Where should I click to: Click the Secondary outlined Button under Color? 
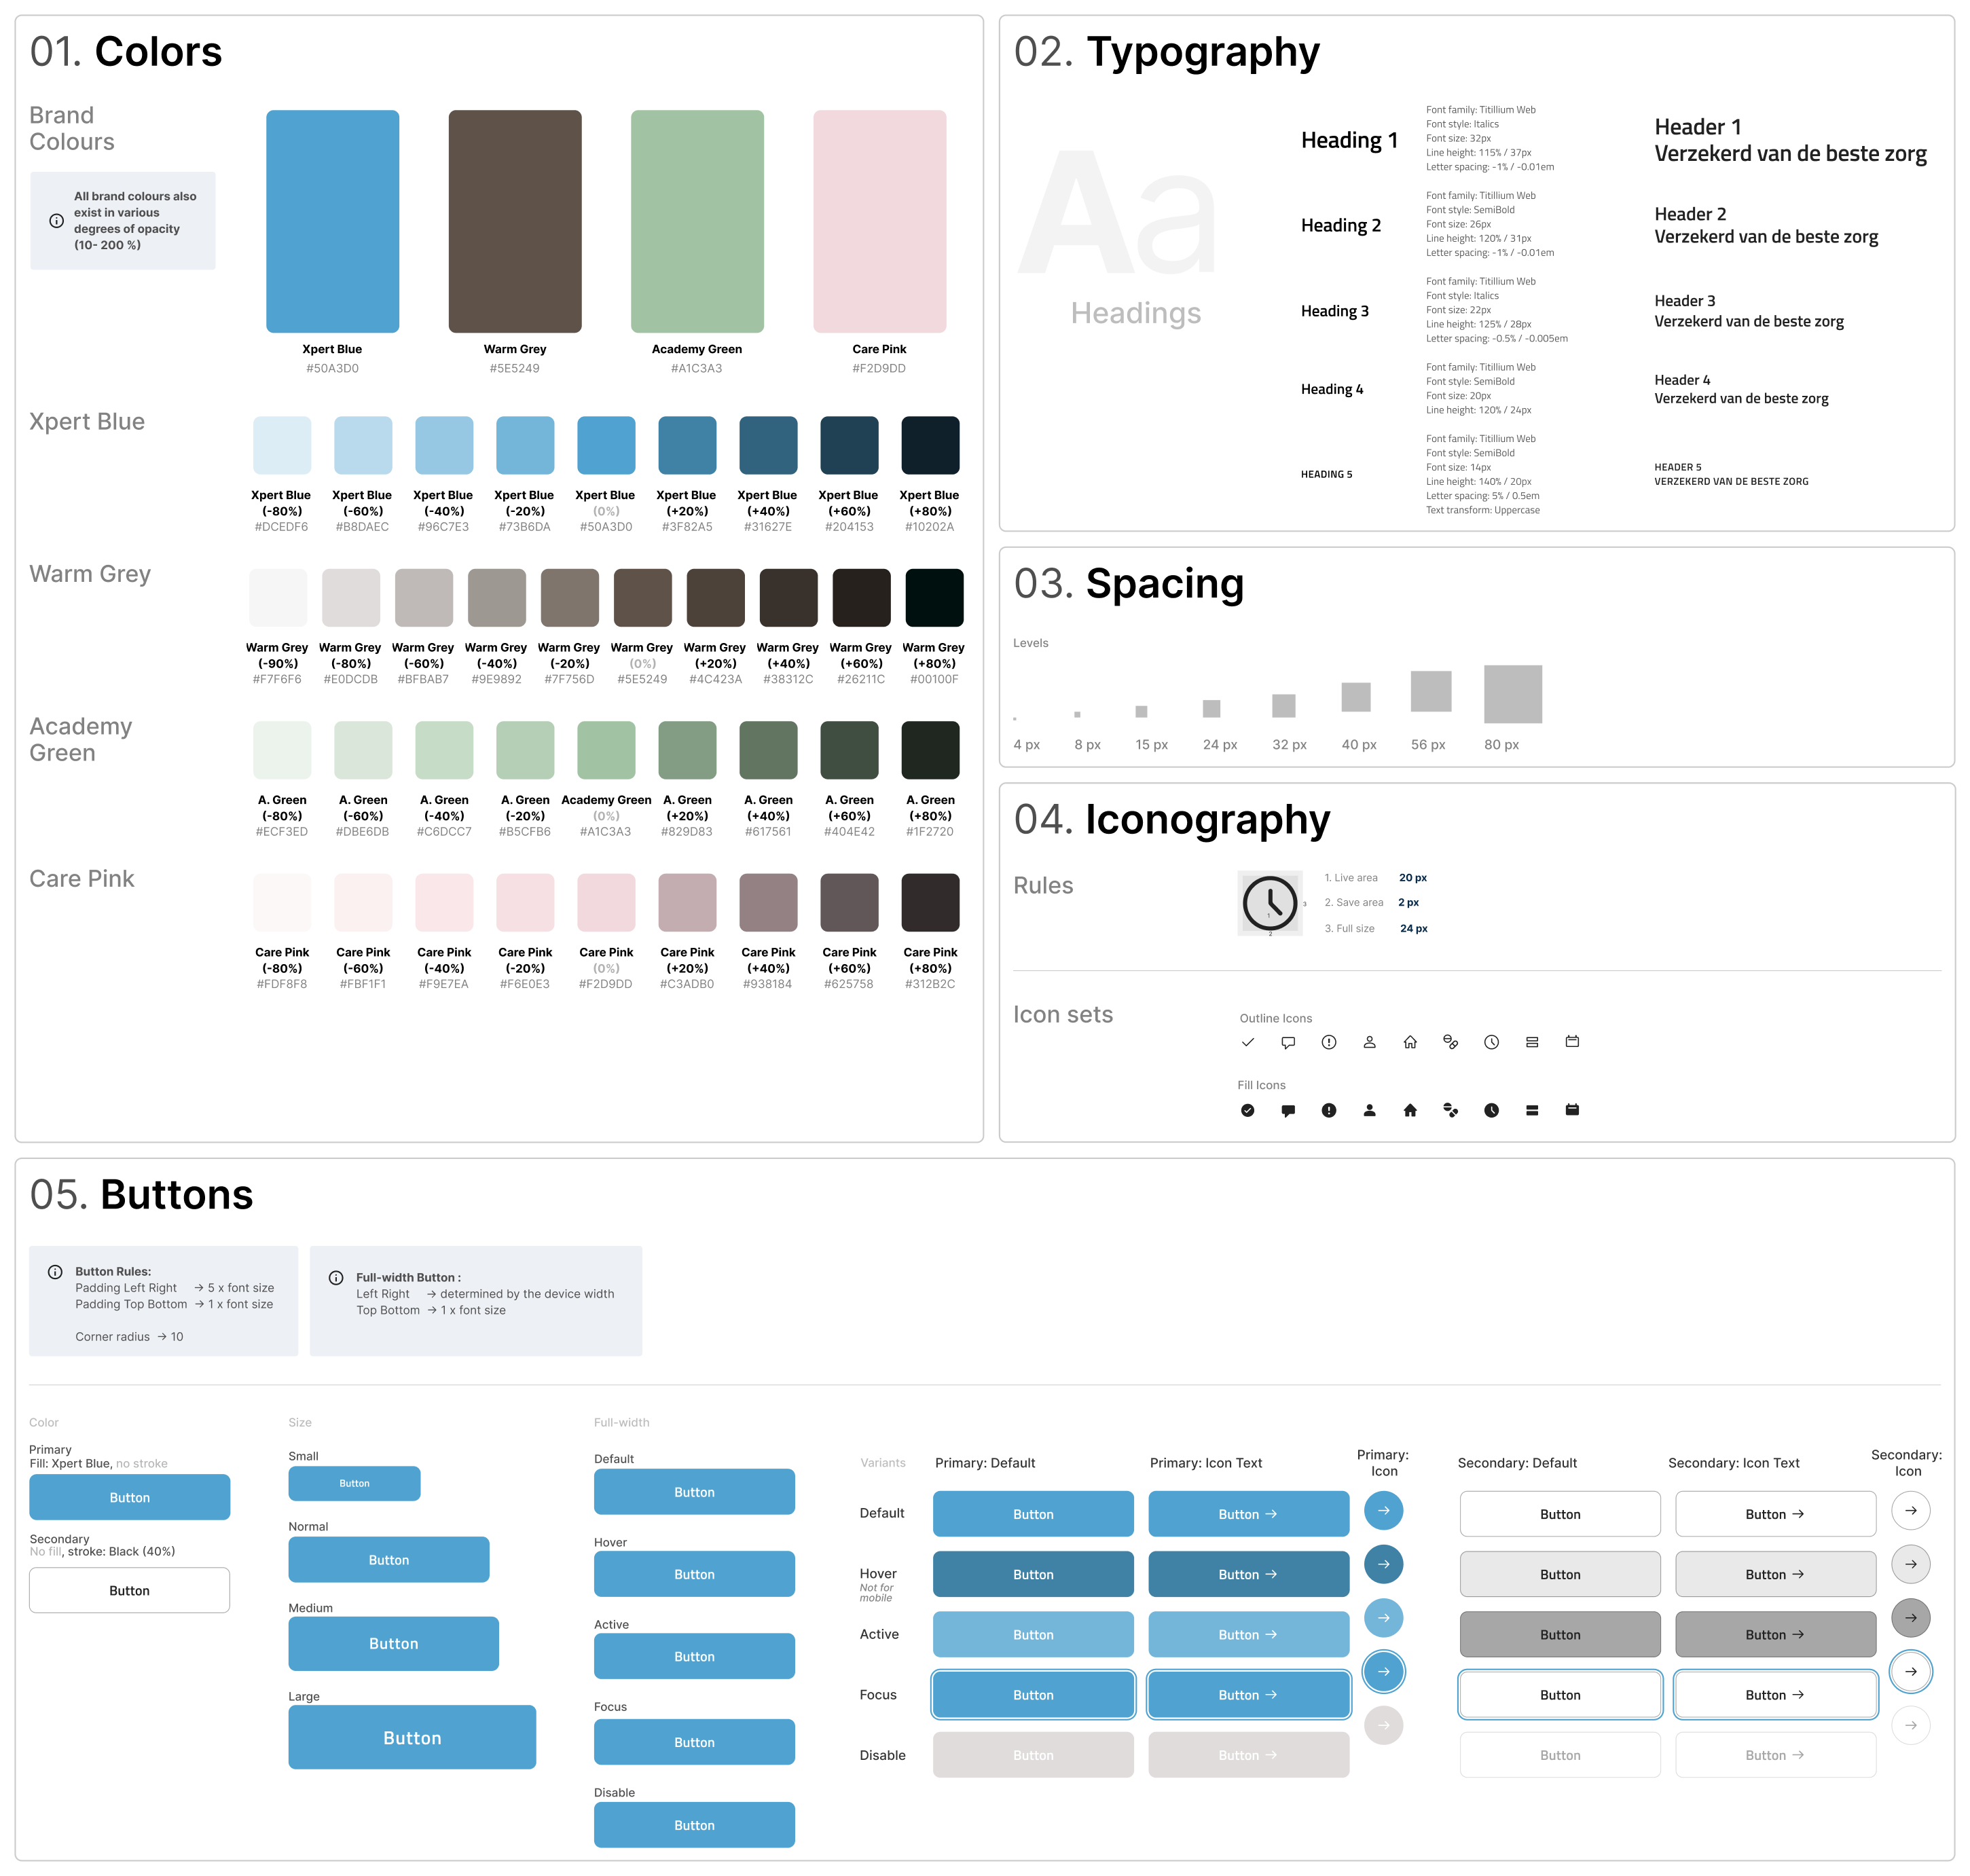[x=129, y=1590]
